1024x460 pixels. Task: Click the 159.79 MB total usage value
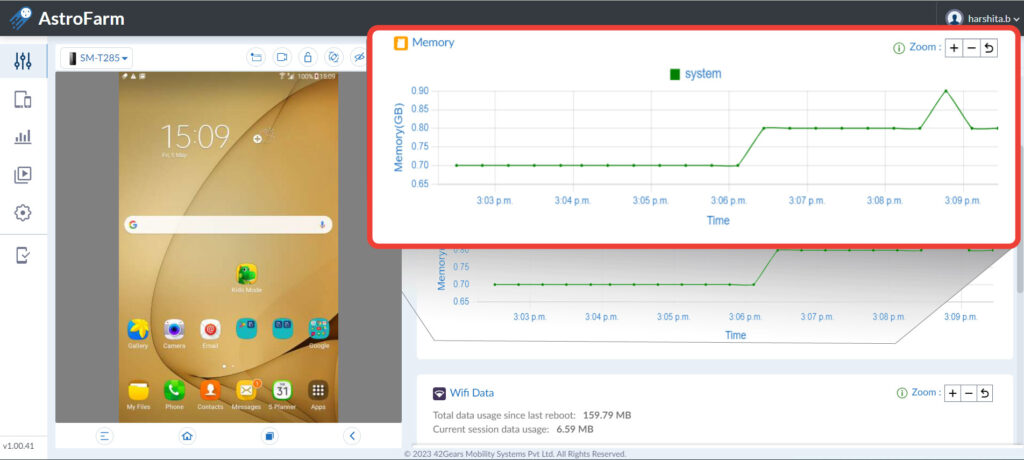607,415
